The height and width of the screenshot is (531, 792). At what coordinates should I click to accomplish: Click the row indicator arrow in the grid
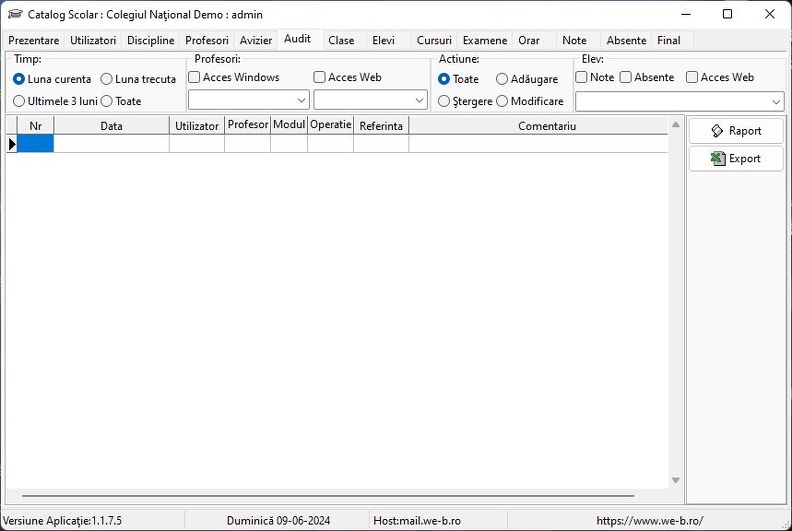12,144
